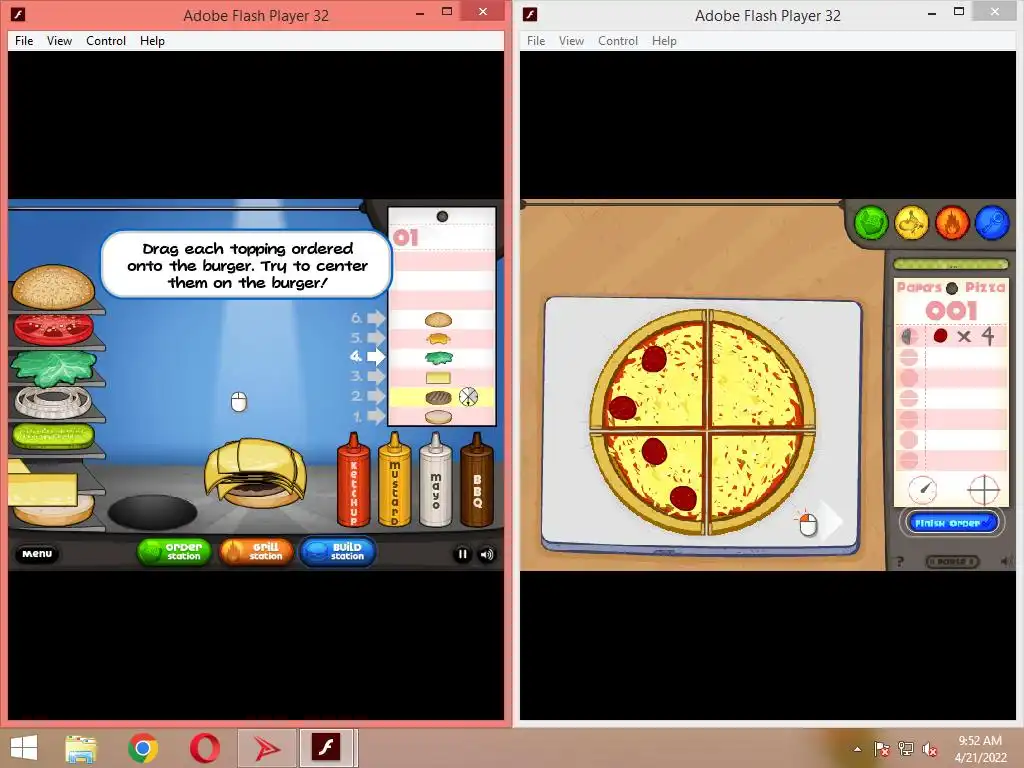The width and height of the screenshot is (1024, 768).
Task: Click the bottom bun item on order ticket
Action: (x=438, y=417)
